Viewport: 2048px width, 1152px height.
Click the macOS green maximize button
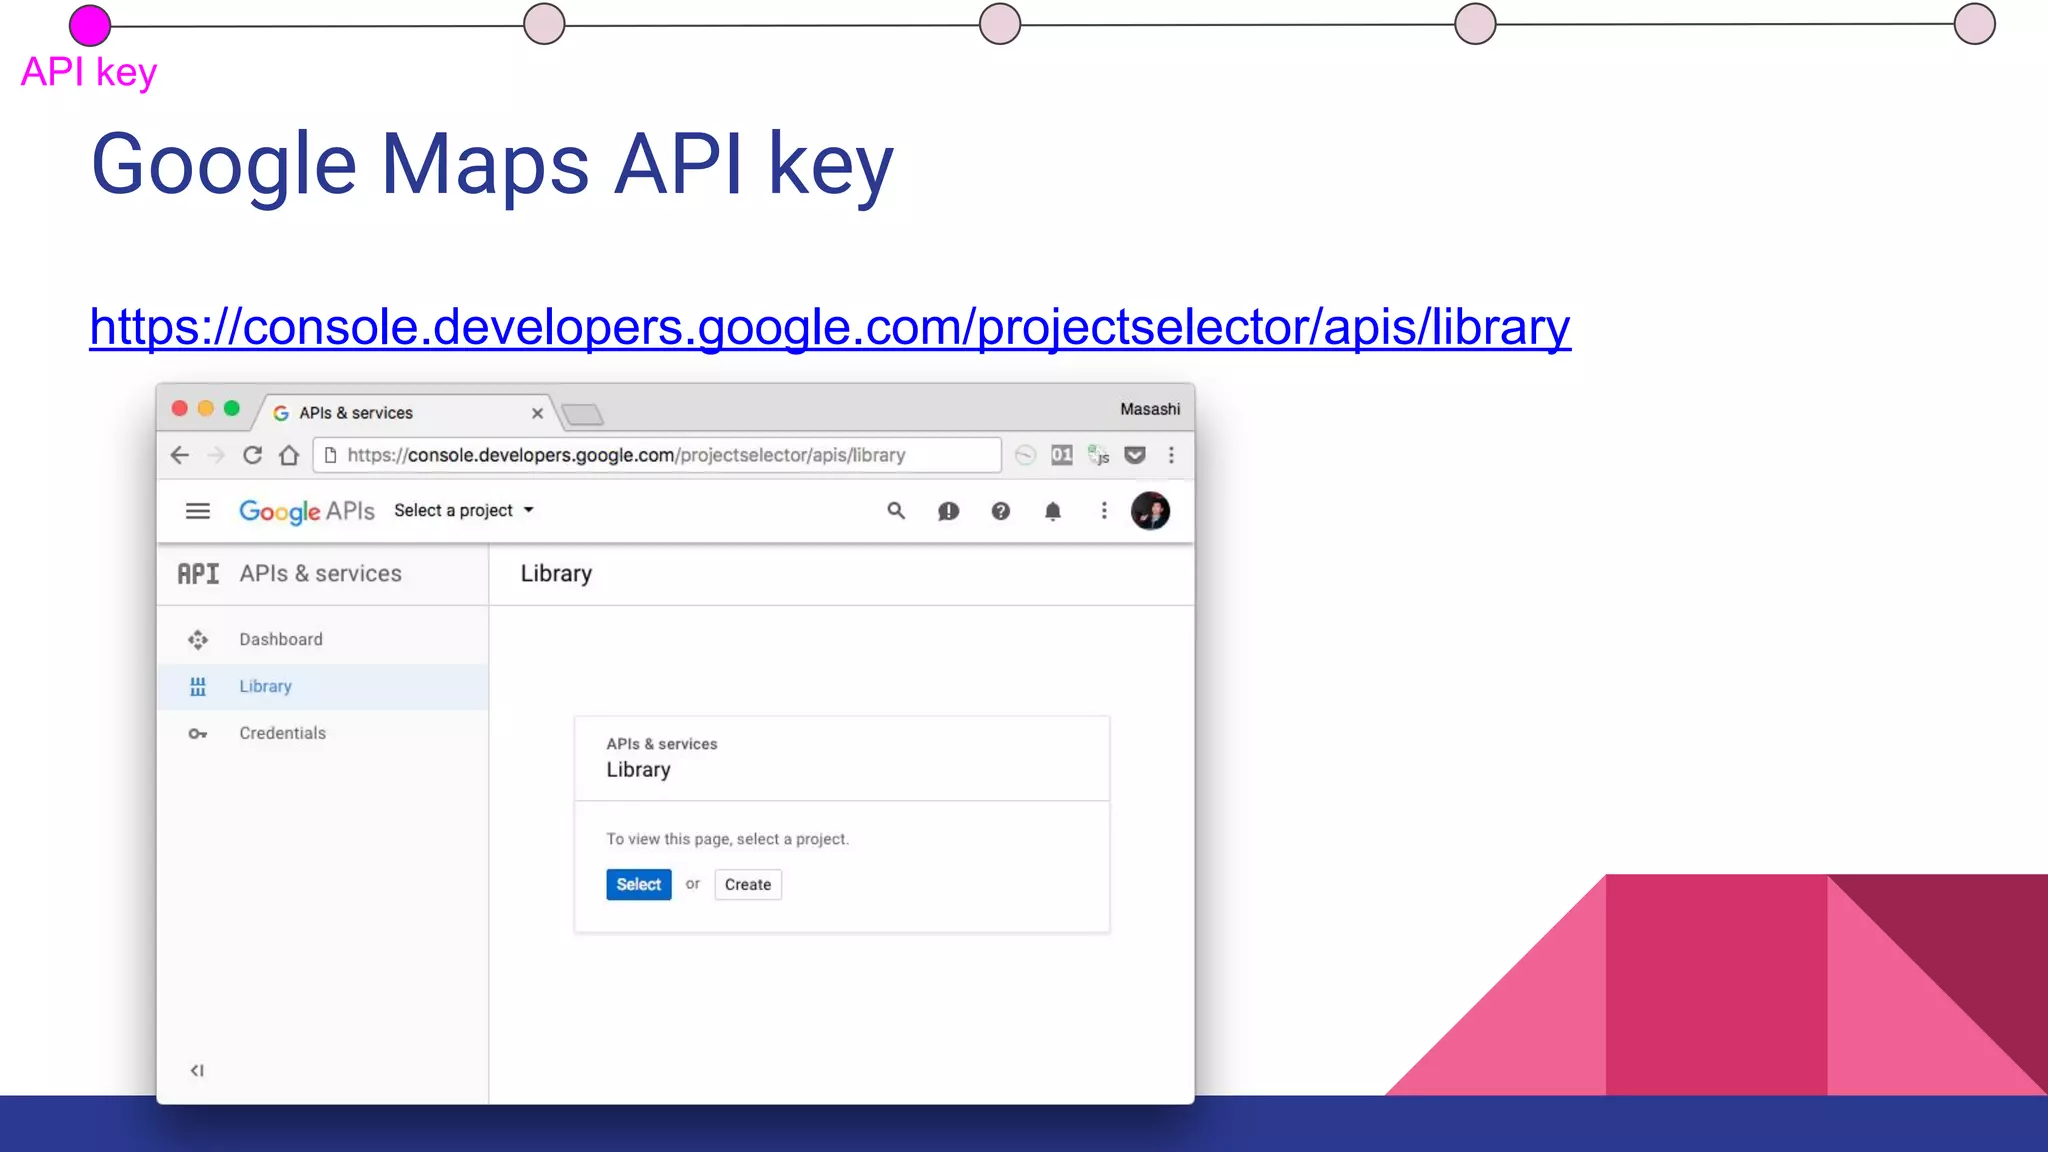pyautogui.click(x=232, y=408)
